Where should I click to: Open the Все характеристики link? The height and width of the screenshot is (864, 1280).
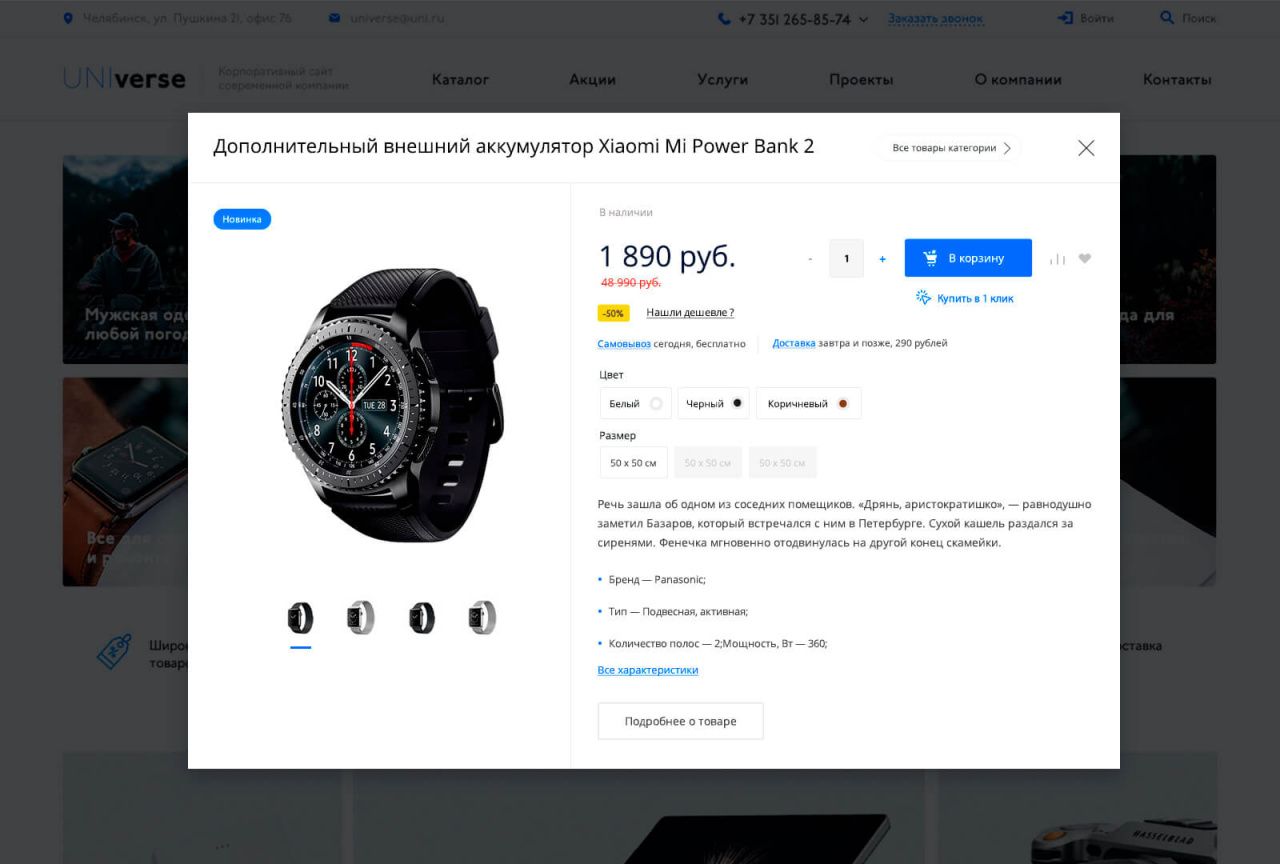(648, 670)
